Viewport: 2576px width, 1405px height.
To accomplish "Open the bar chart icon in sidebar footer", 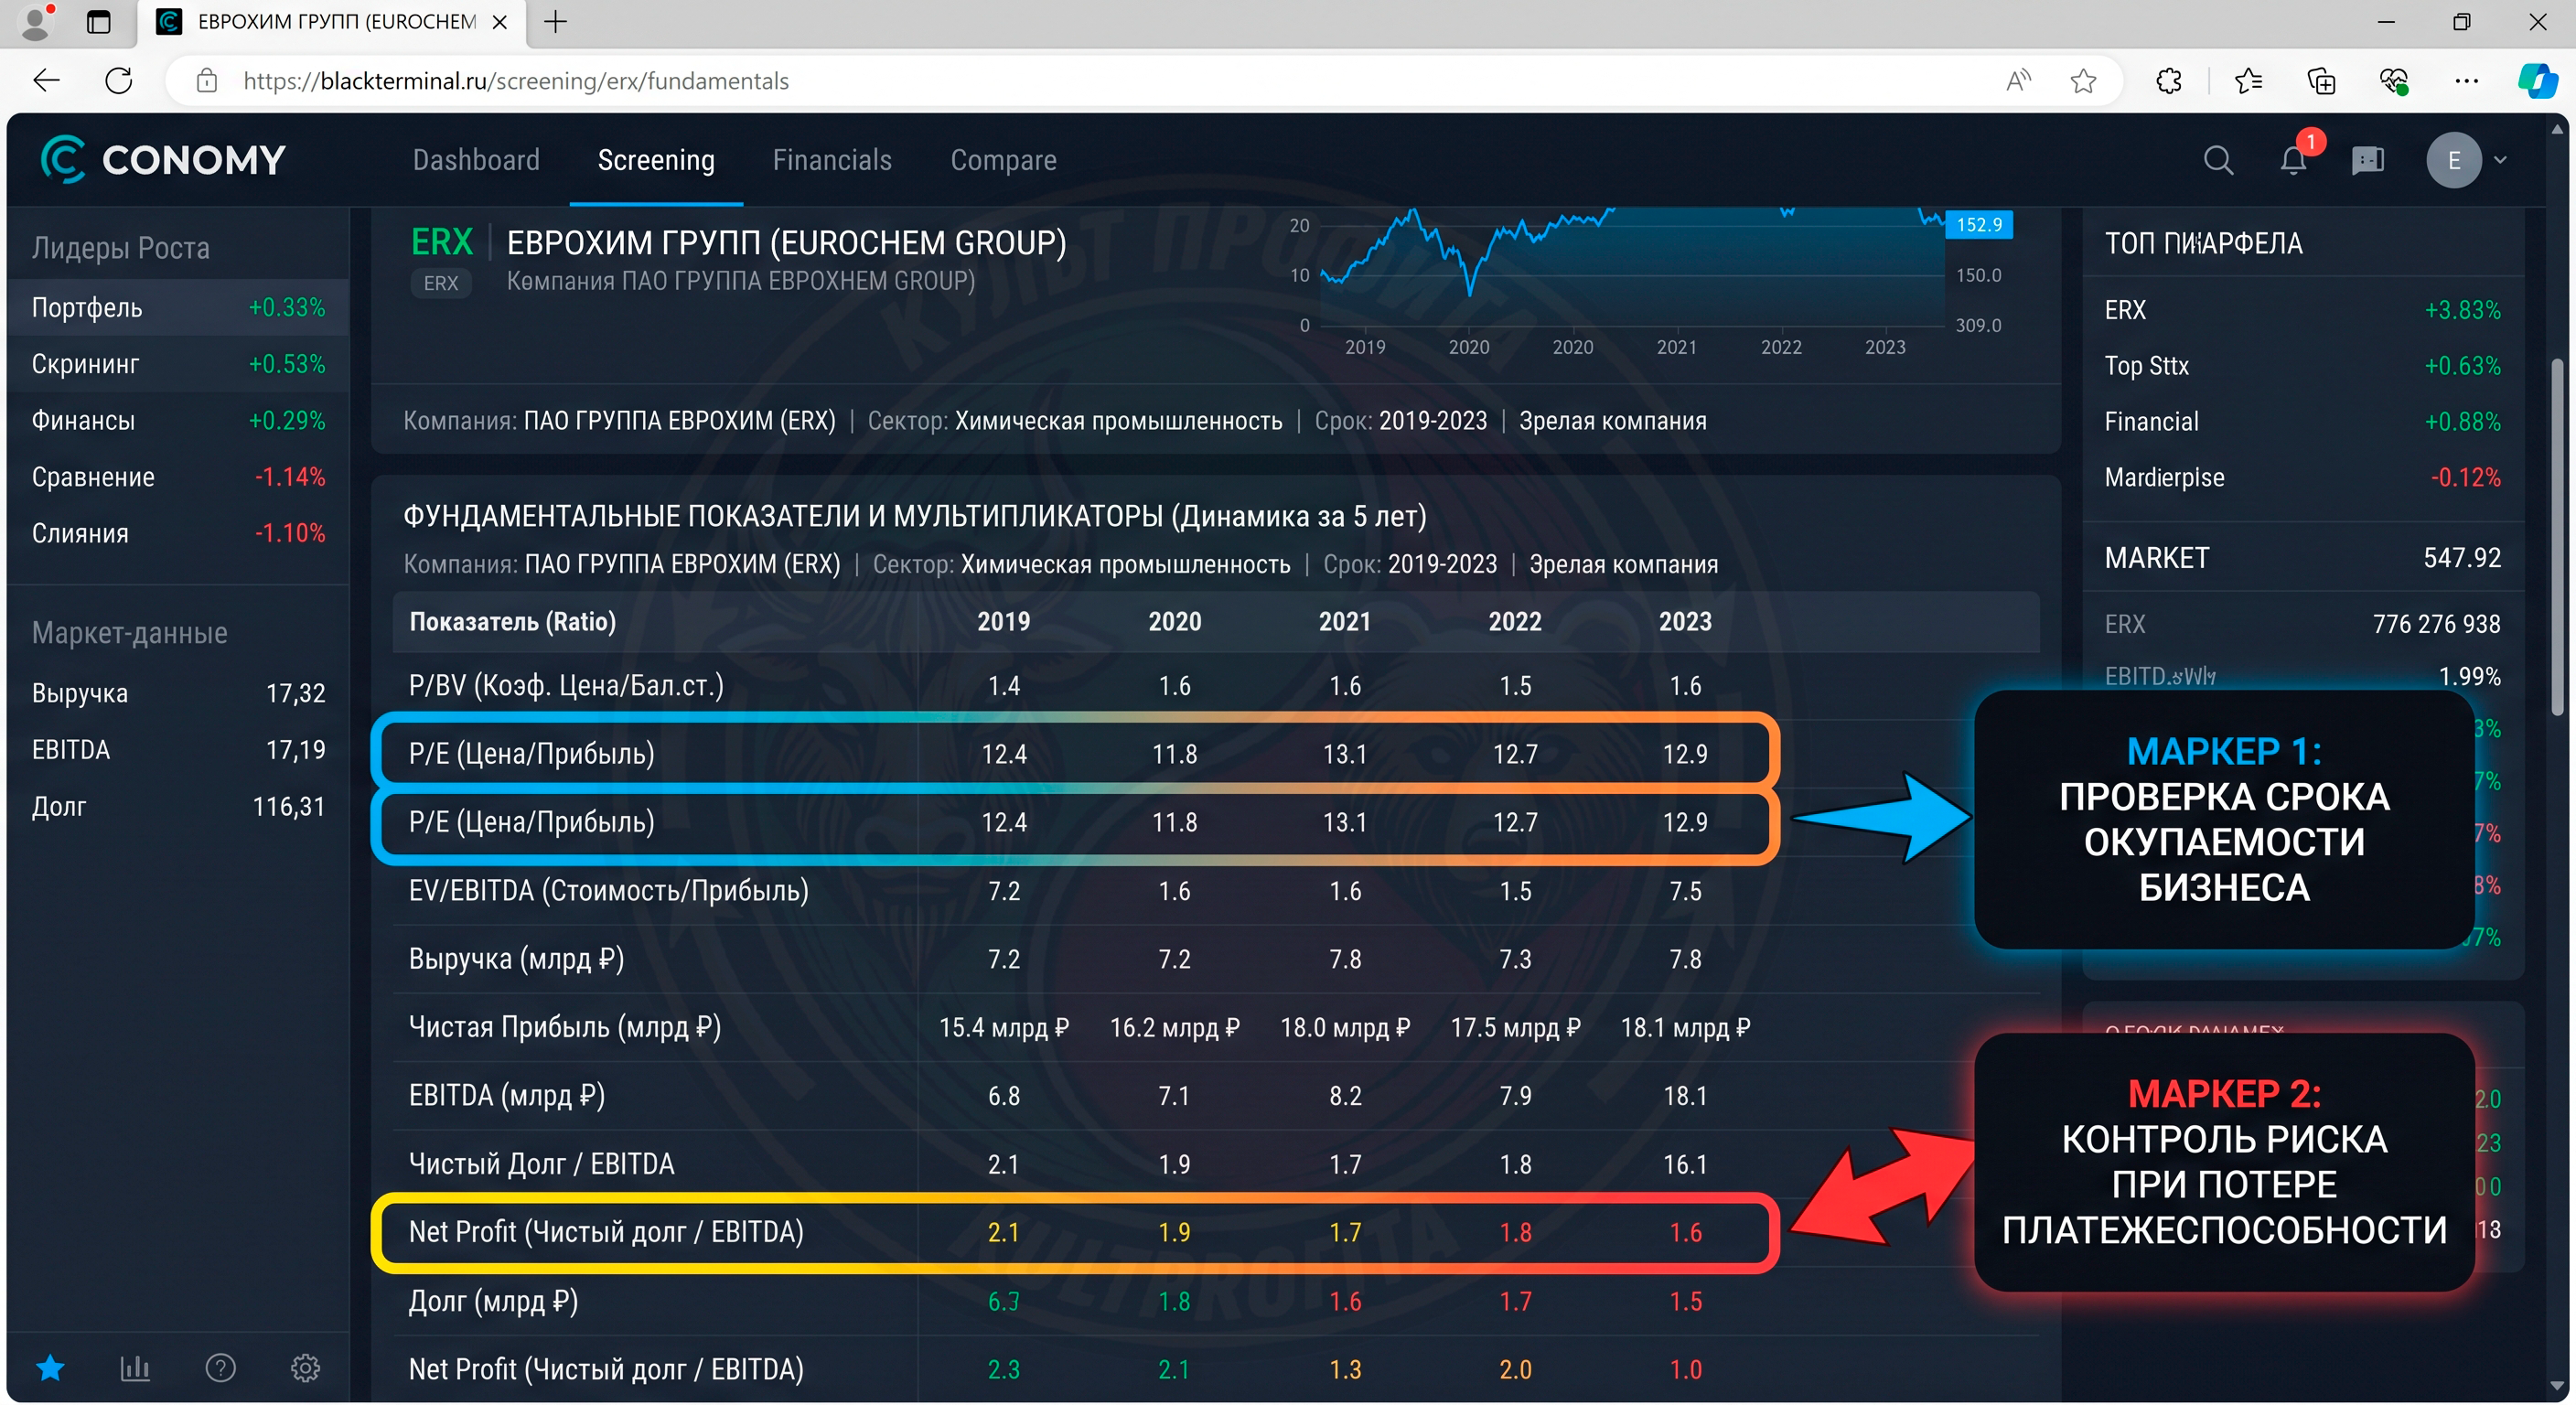I will pos(135,1367).
